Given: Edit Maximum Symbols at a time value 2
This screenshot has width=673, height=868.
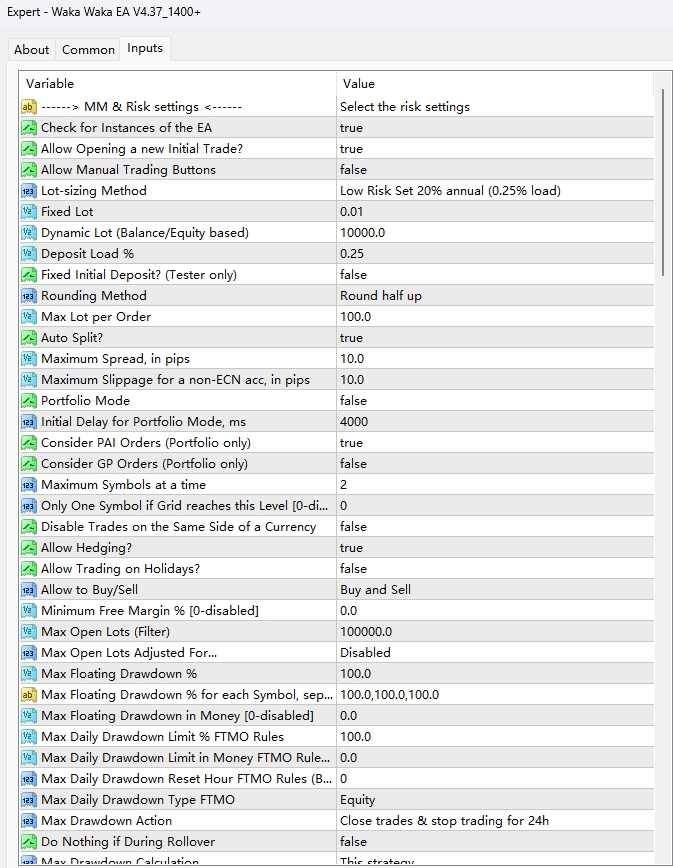Looking at the screenshot, I should pyautogui.click(x=495, y=485).
